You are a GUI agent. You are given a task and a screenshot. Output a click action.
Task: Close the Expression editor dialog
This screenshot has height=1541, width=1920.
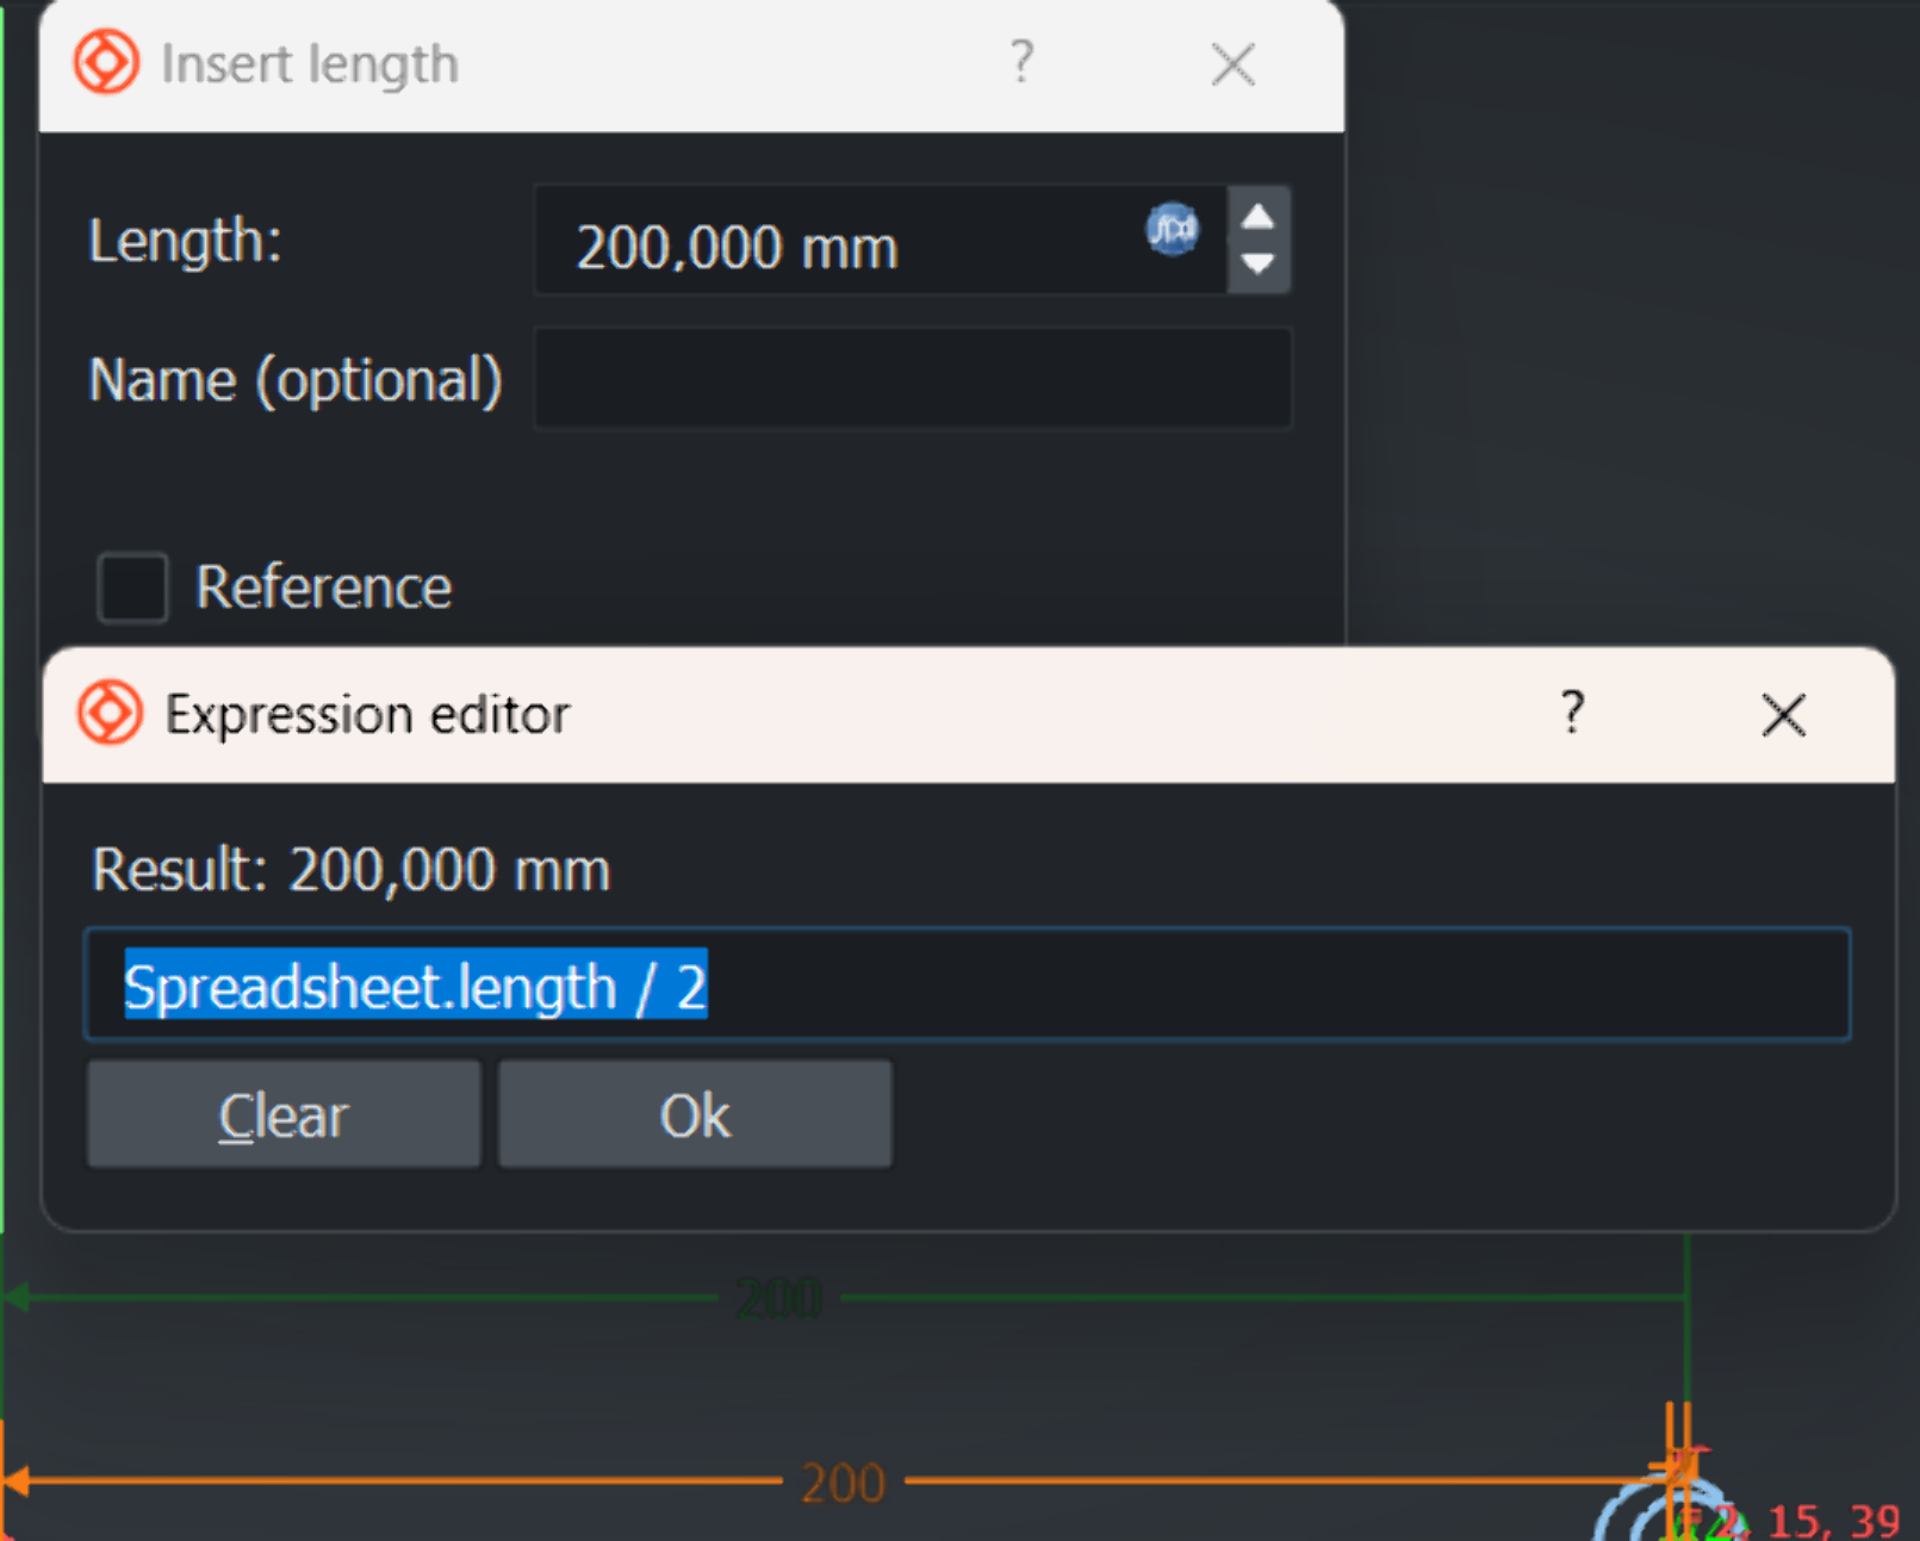[x=1783, y=716]
